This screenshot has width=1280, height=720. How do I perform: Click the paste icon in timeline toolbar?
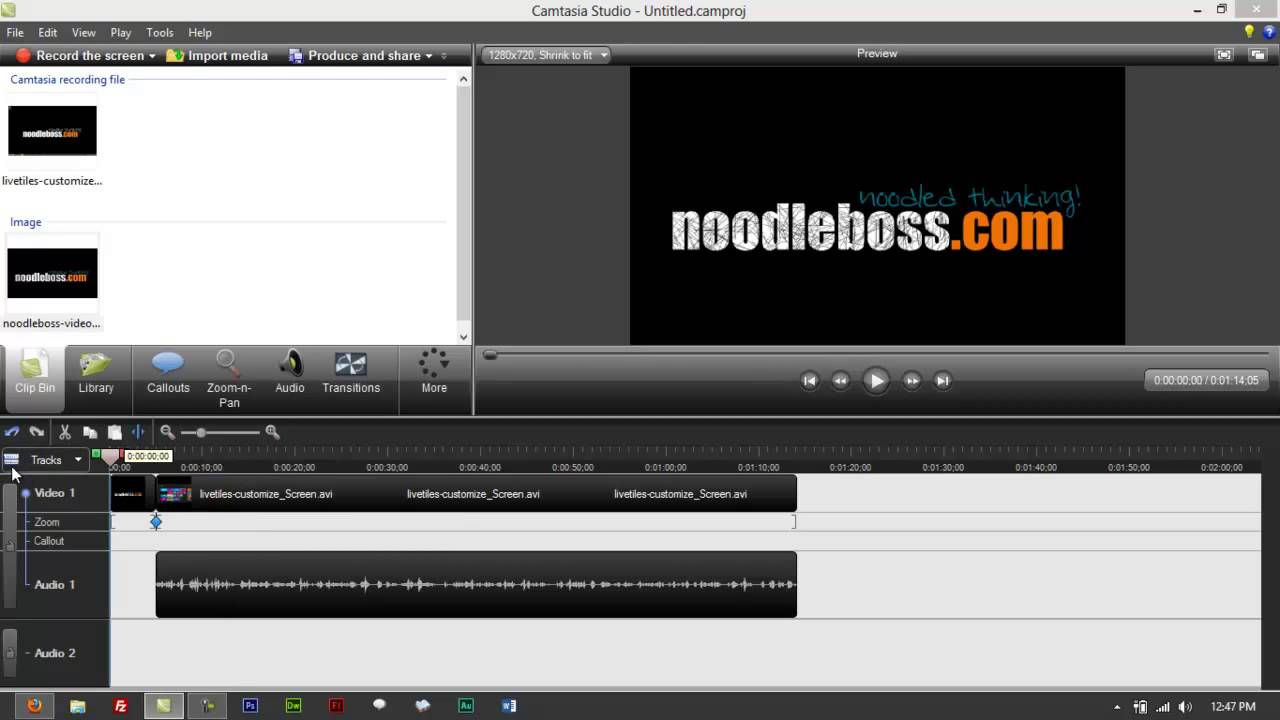pyautogui.click(x=115, y=432)
